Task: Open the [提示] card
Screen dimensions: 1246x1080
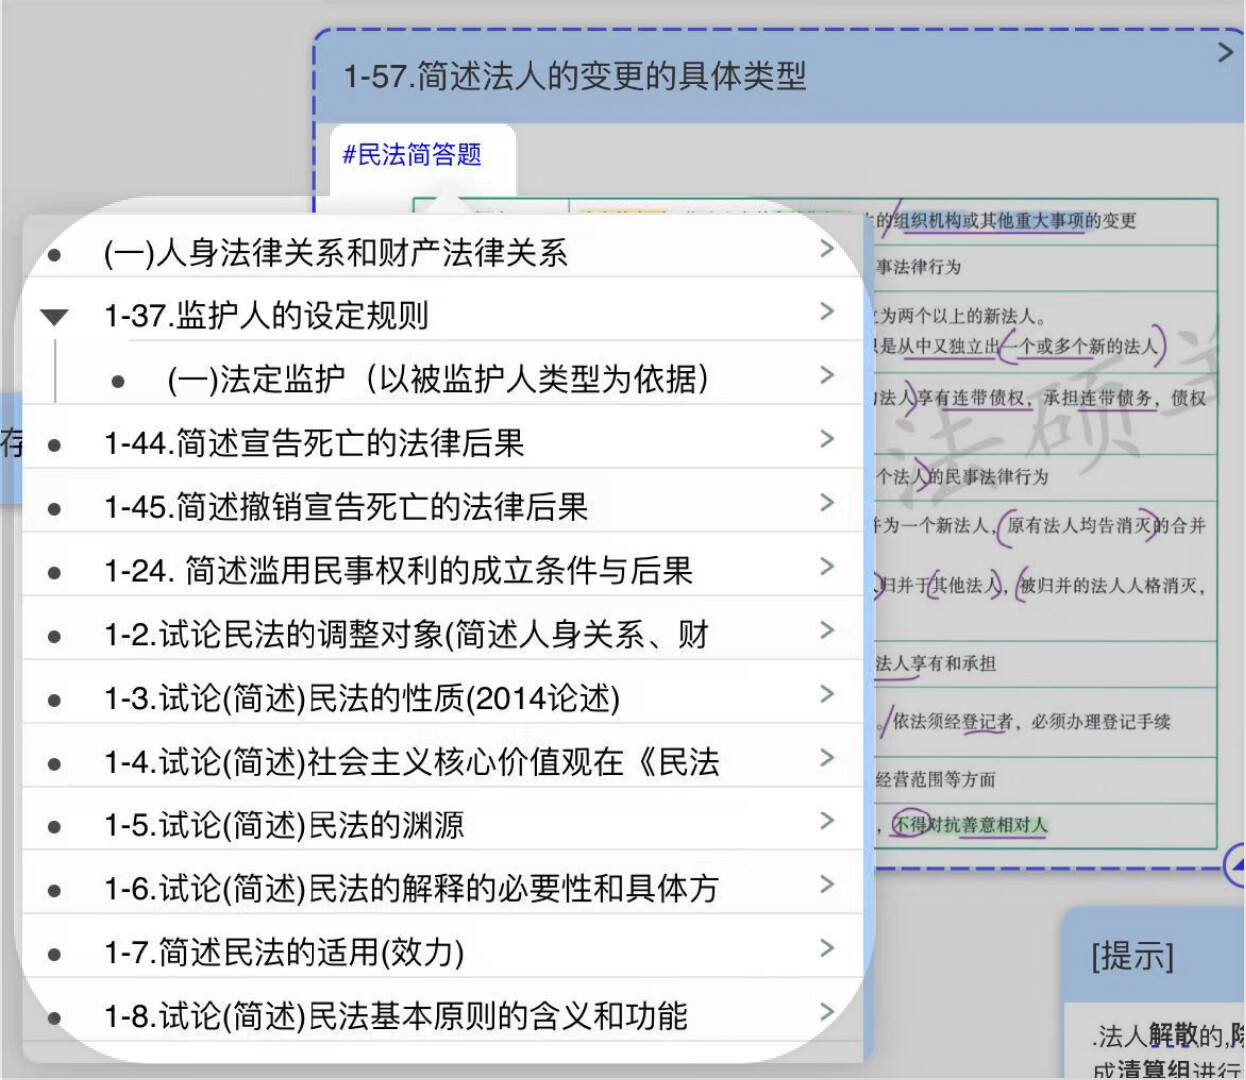Action: tap(1132, 956)
